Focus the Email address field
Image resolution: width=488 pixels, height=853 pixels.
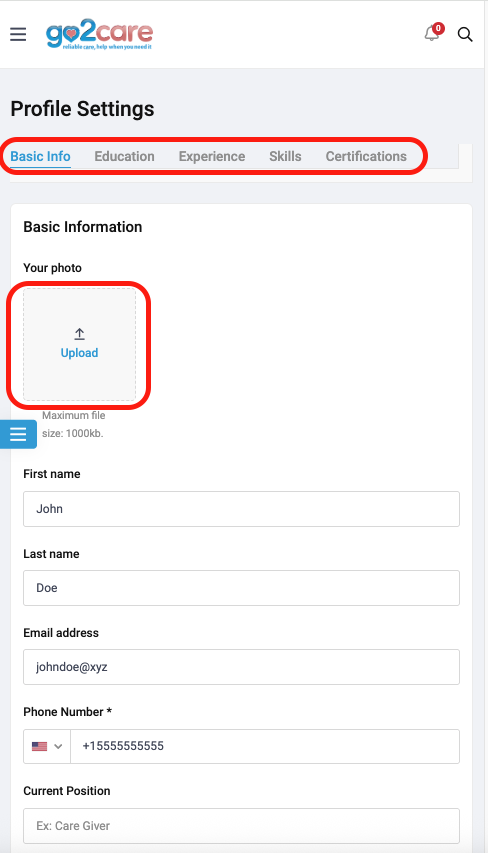pos(242,667)
